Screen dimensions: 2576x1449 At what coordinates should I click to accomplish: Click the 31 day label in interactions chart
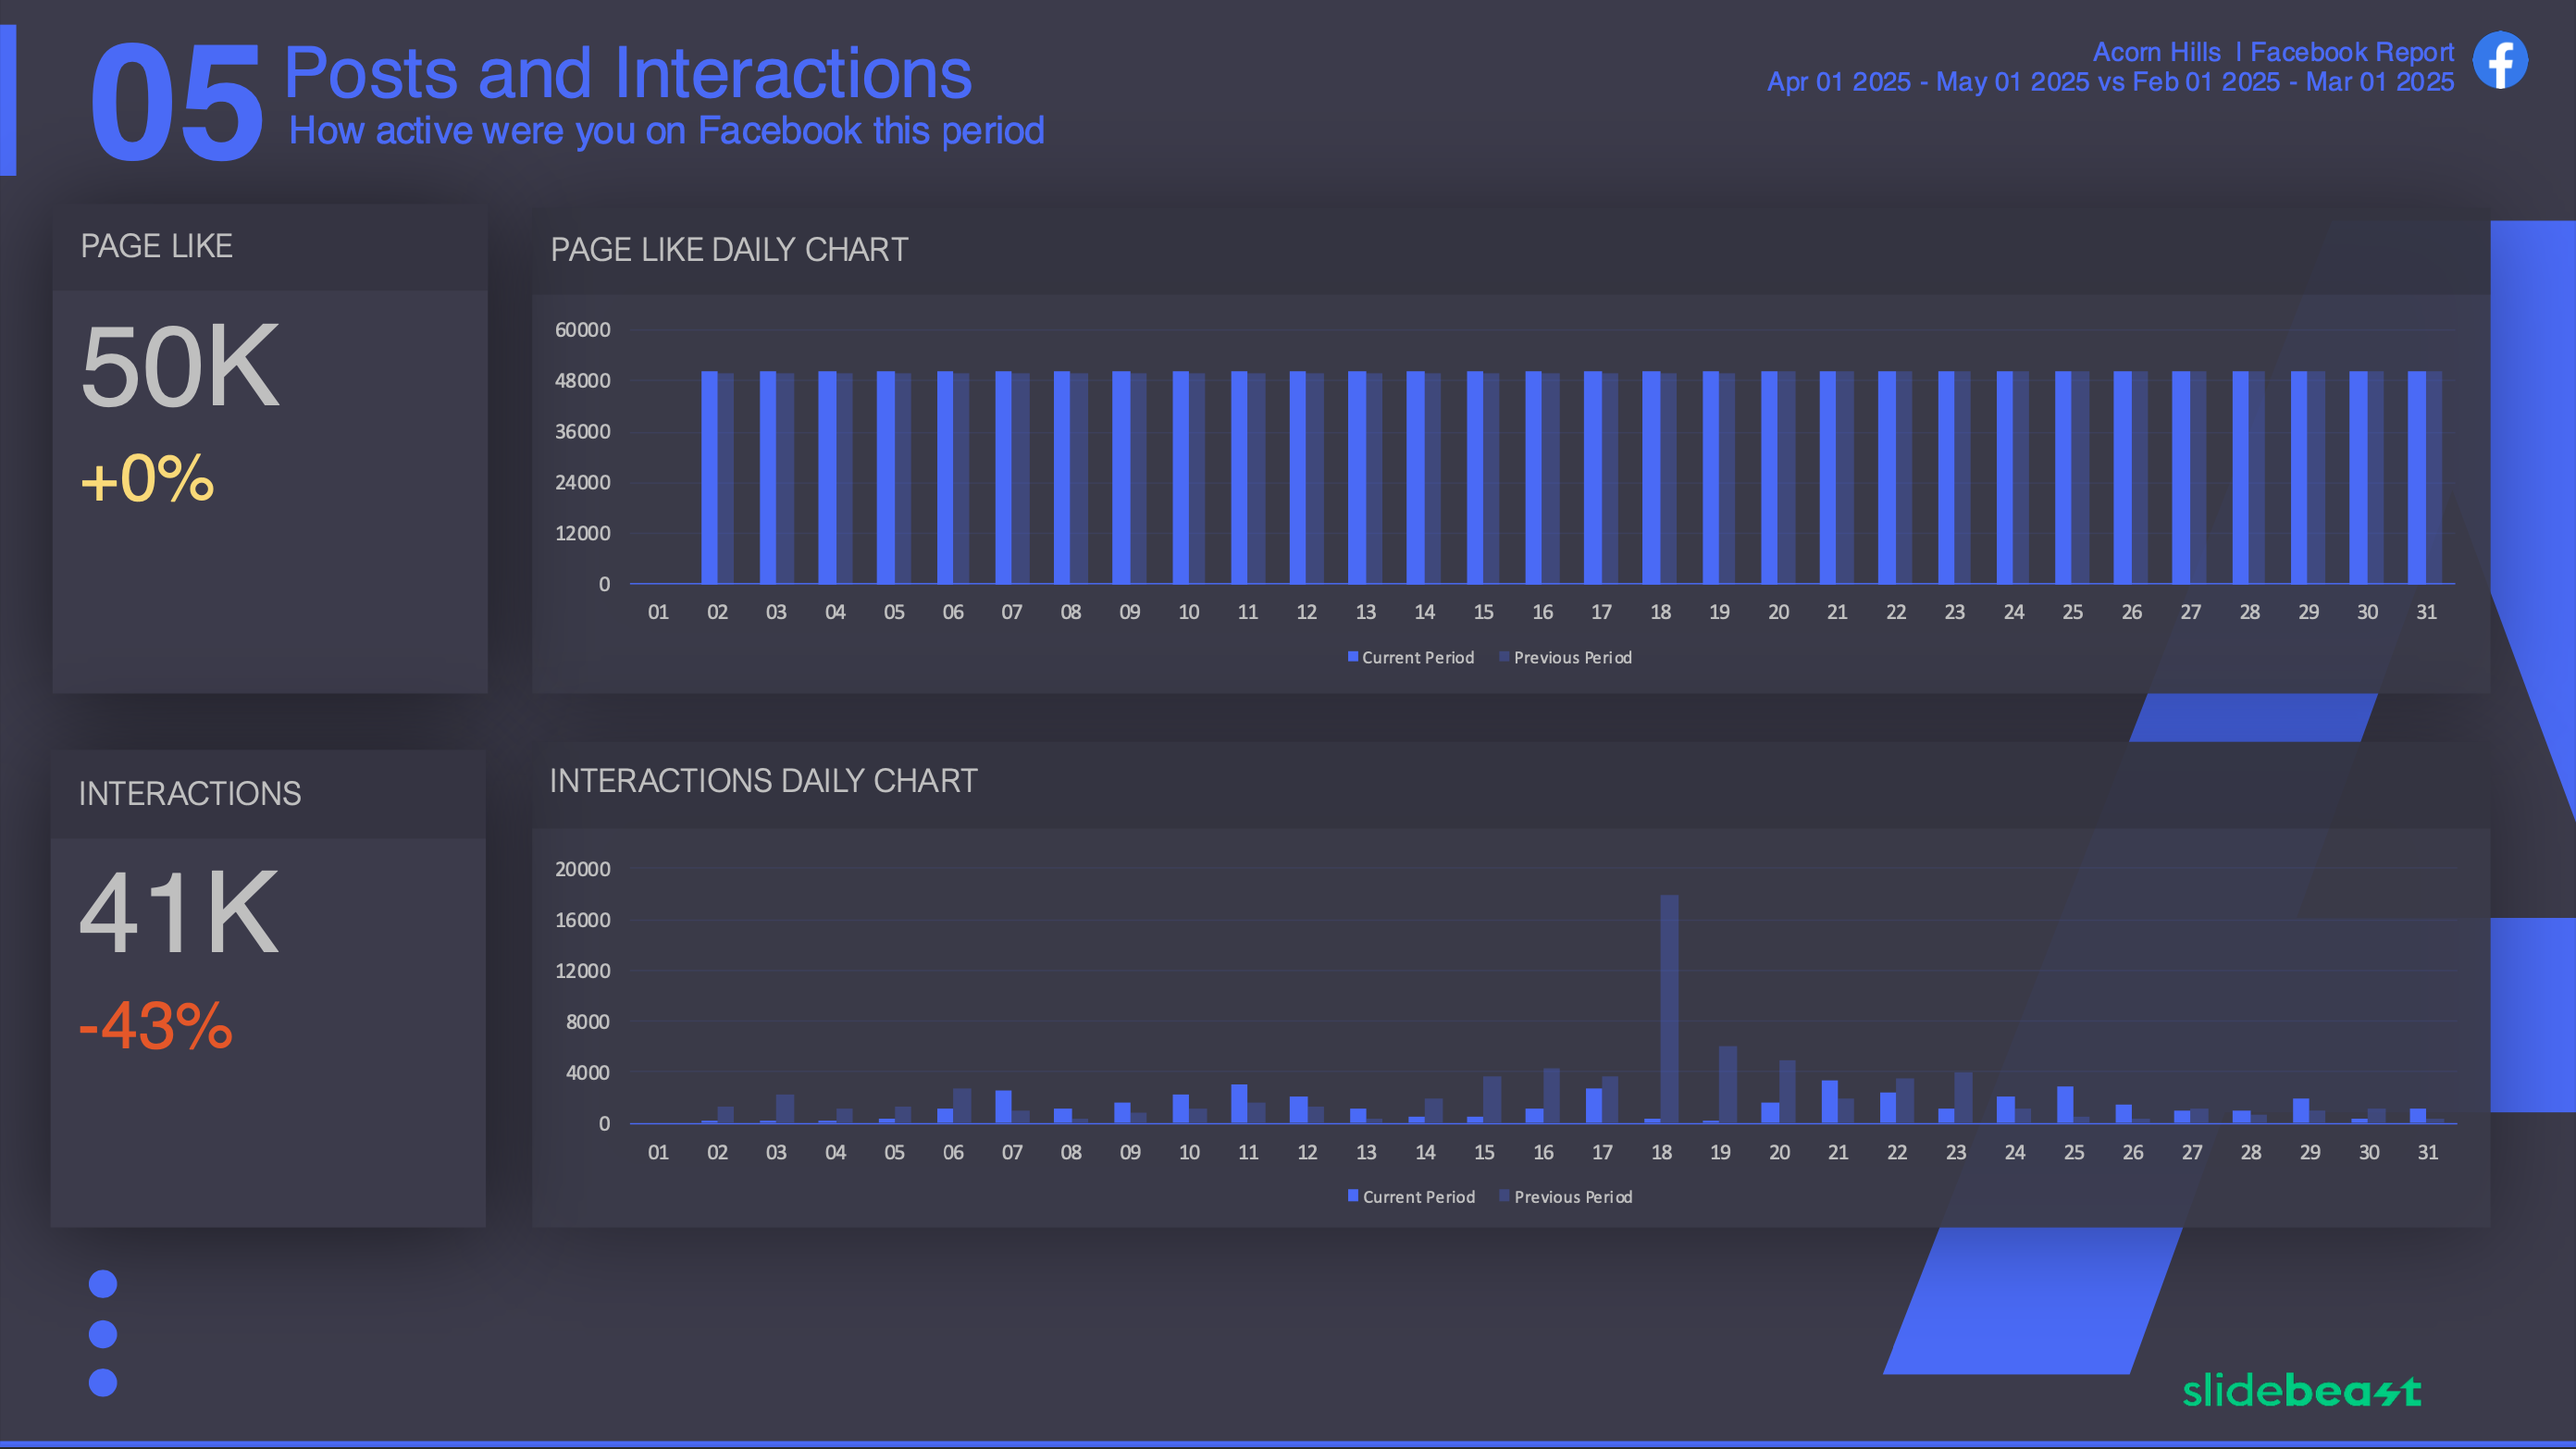click(x=2428, y=1152)
